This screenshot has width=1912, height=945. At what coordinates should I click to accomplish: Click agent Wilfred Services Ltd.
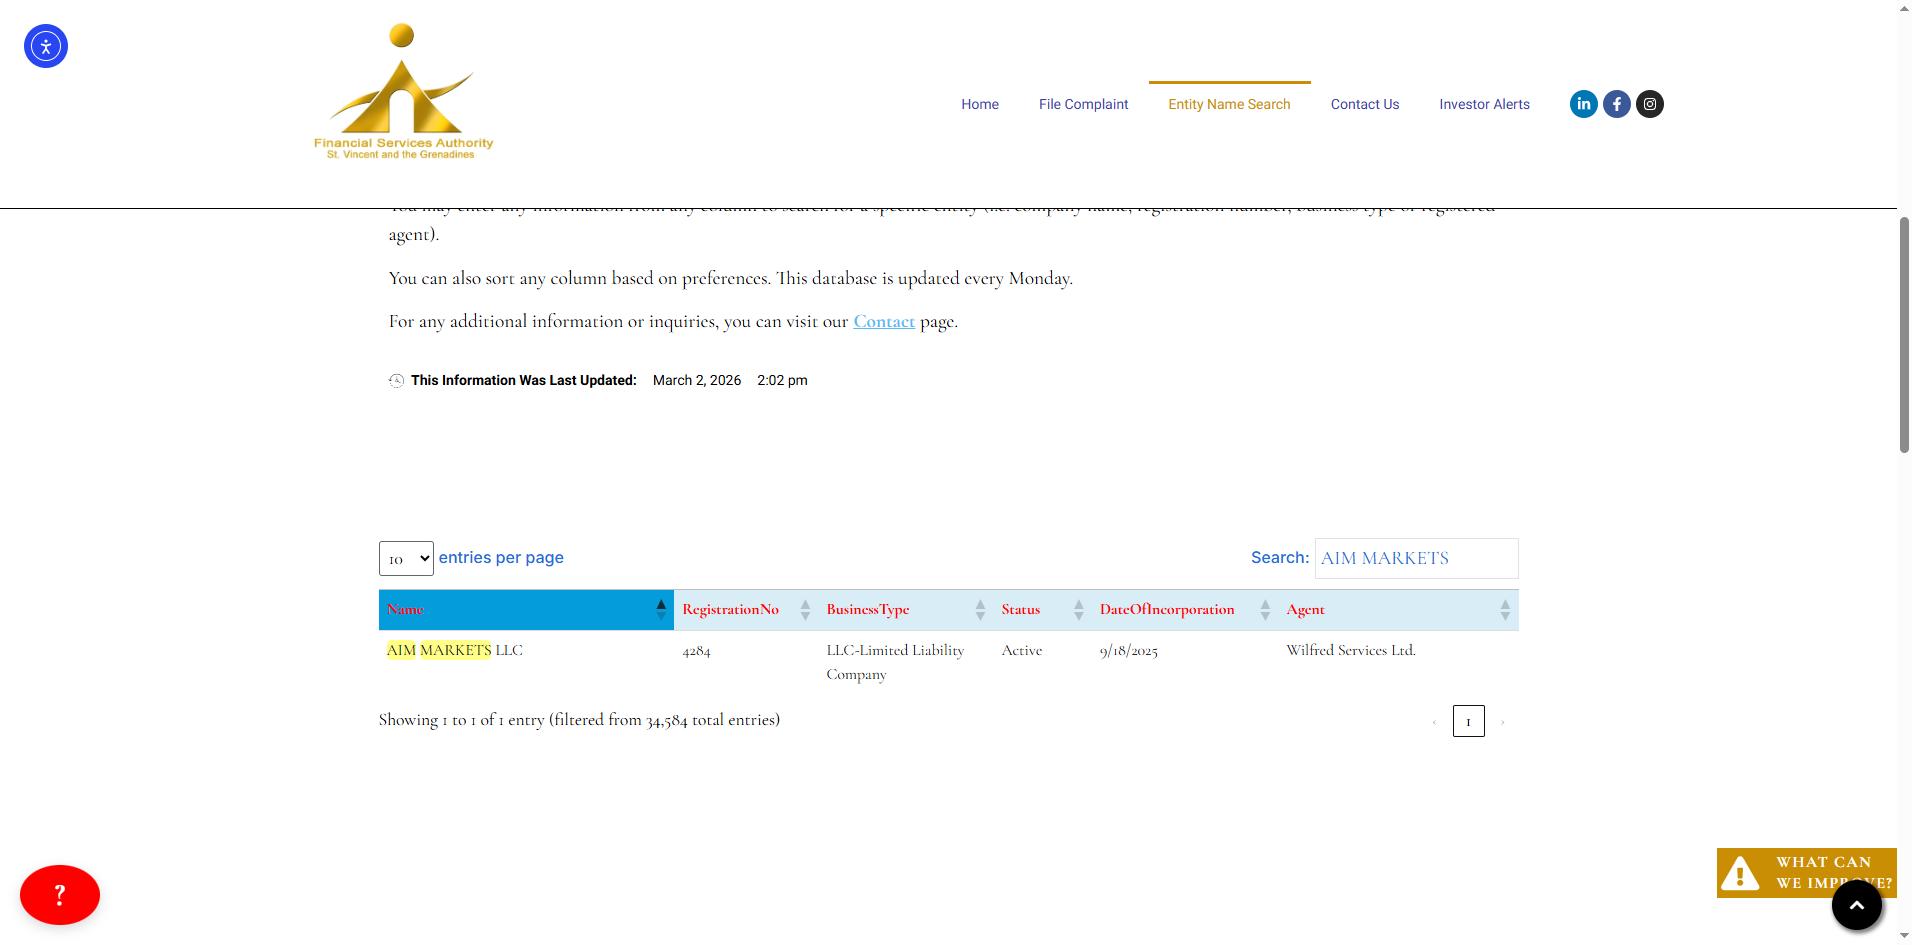tap(1351, 650)
